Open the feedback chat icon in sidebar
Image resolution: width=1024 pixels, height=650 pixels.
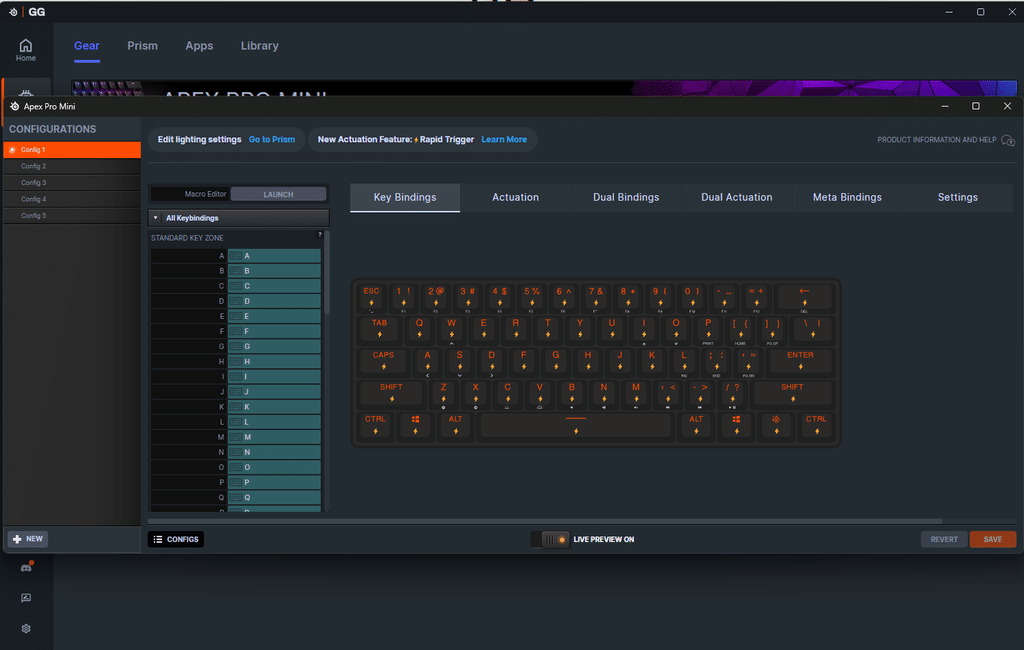point(26,598)
